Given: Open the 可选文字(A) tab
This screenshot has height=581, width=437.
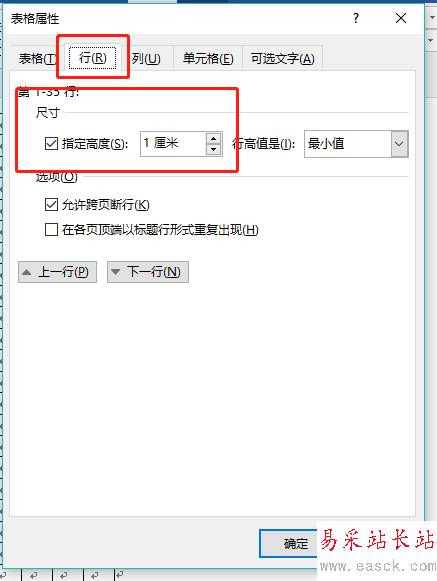Looking at the screenshot, I should pyautogui.click(x=282, y=59).
